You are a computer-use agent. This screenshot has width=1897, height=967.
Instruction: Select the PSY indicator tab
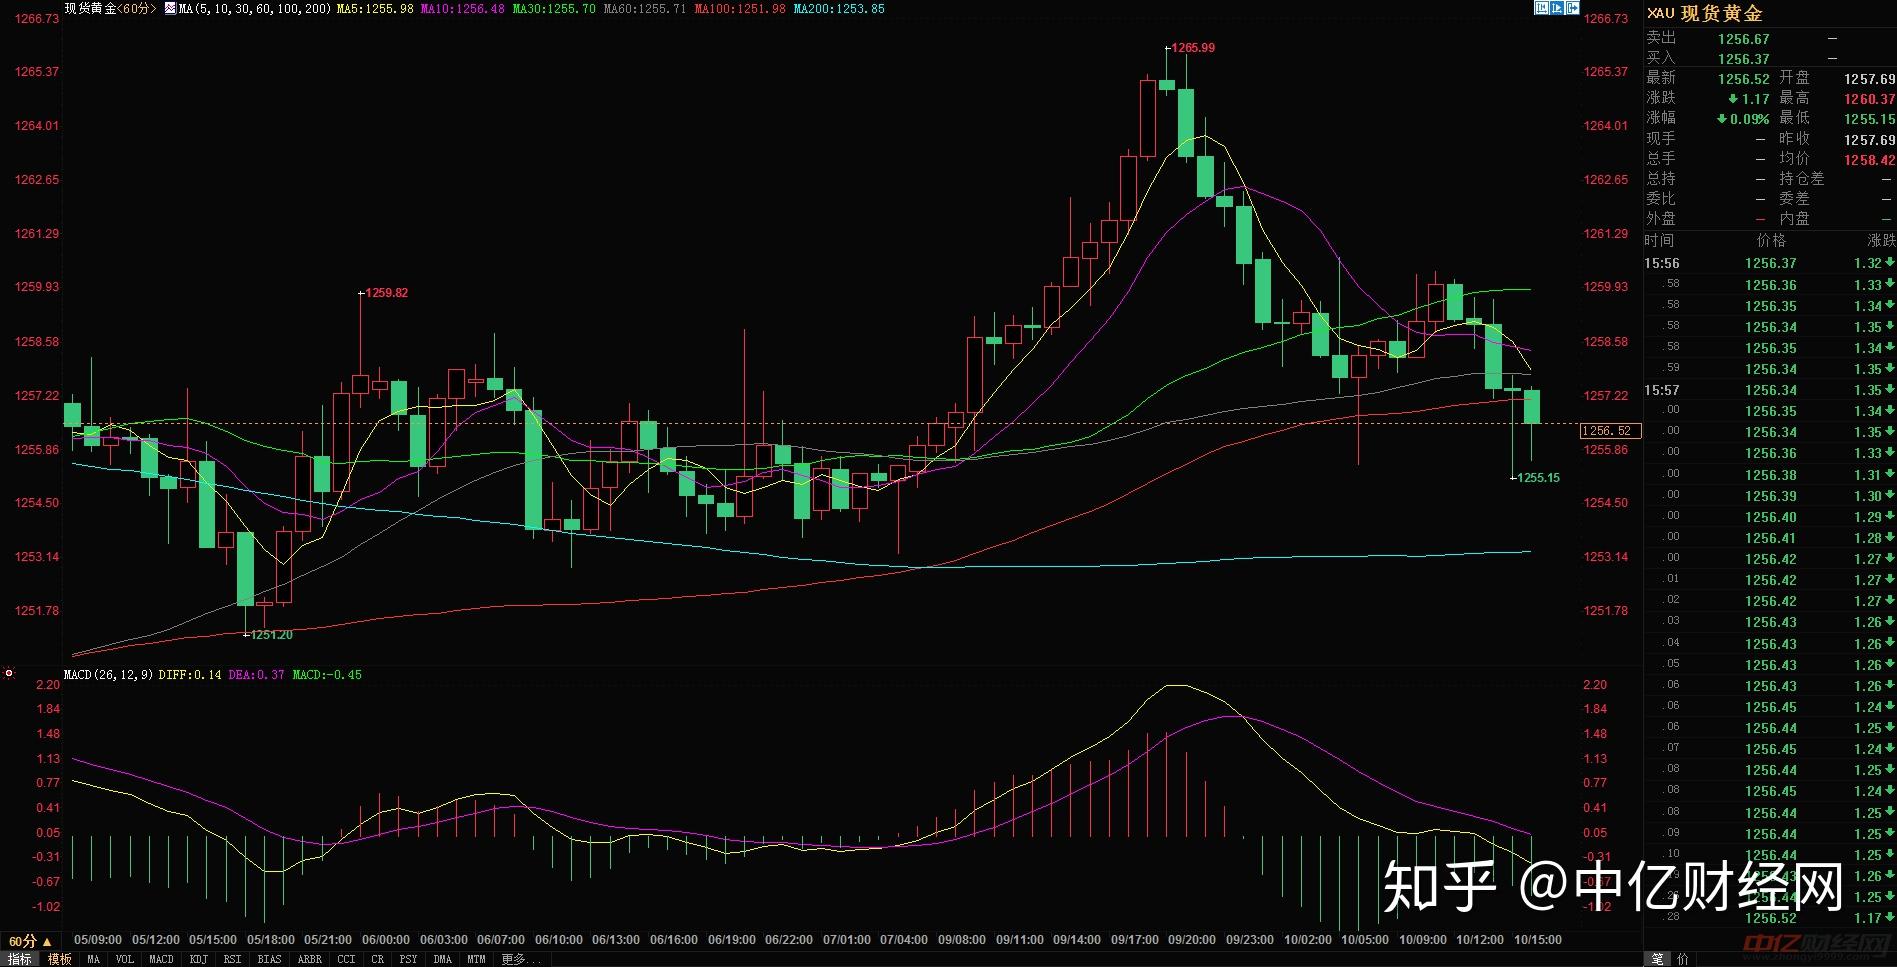click(x=408, y=959)
